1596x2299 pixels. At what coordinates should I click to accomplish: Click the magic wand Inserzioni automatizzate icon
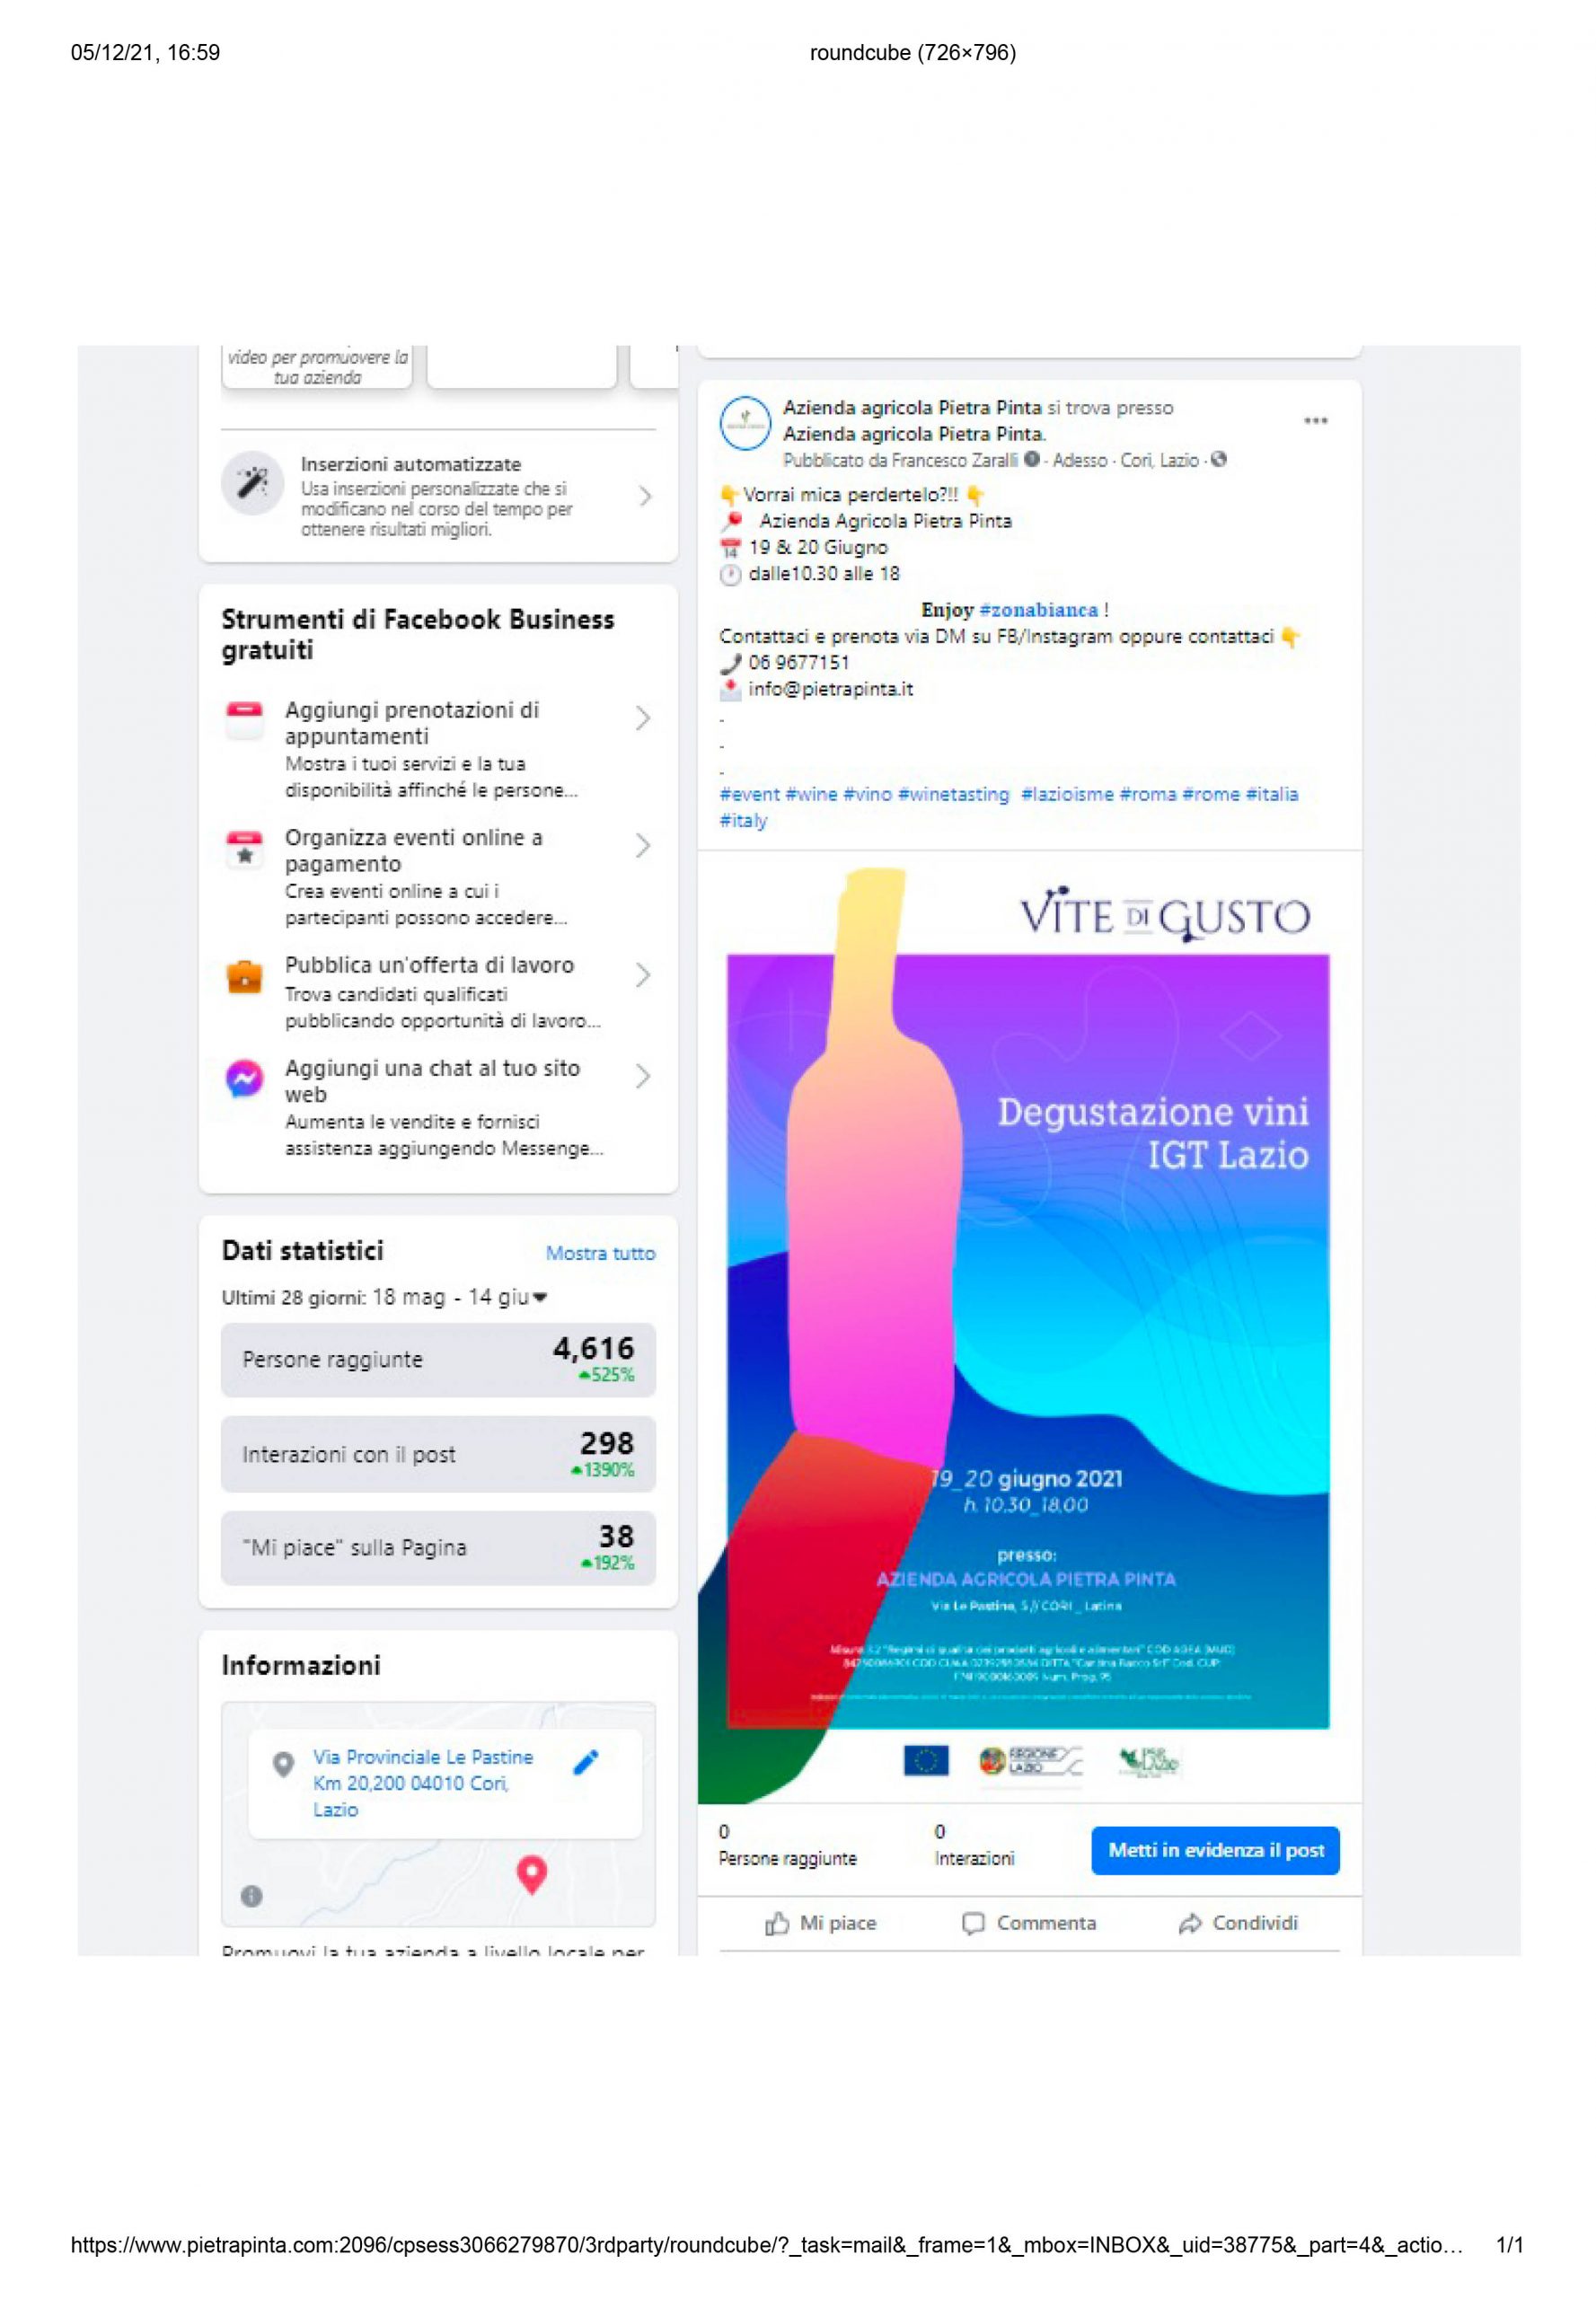coord(252,482)
